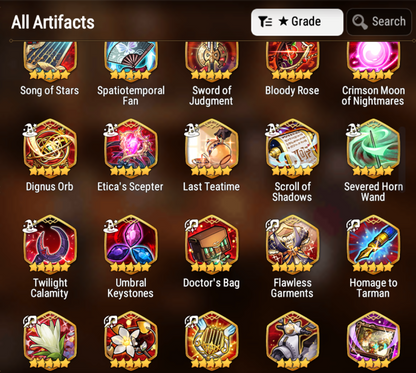Image resolution: width=416 pixels, height=373 pixels.
Task: Open the Grade sort filter dropdown
Action: (x=297, y=22)
